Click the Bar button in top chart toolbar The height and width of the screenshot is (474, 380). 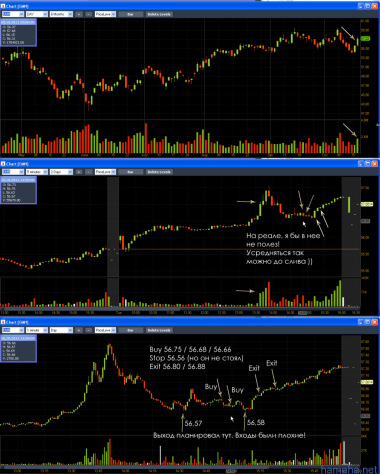click(x=130, y=14)
